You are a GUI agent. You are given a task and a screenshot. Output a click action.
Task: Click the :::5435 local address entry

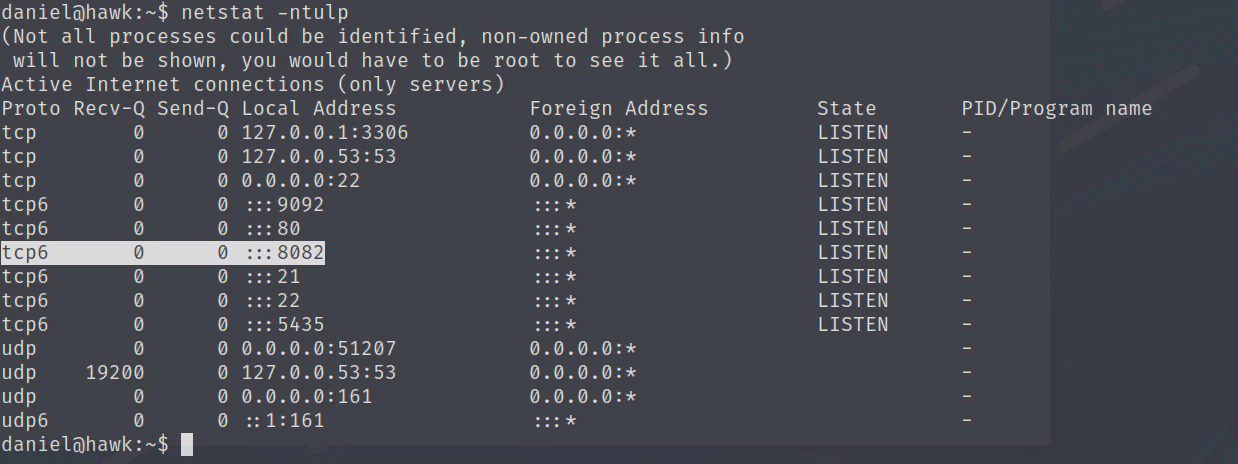[284, 325]
